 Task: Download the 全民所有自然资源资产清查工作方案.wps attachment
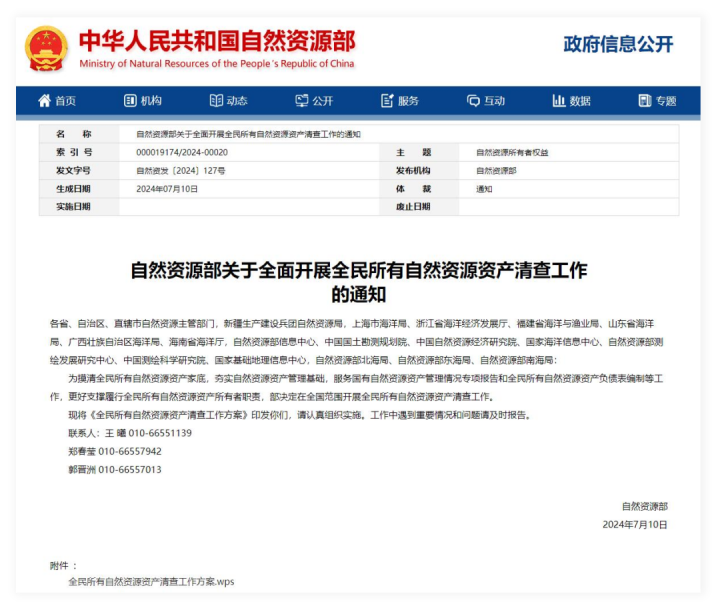pos(151,581)
